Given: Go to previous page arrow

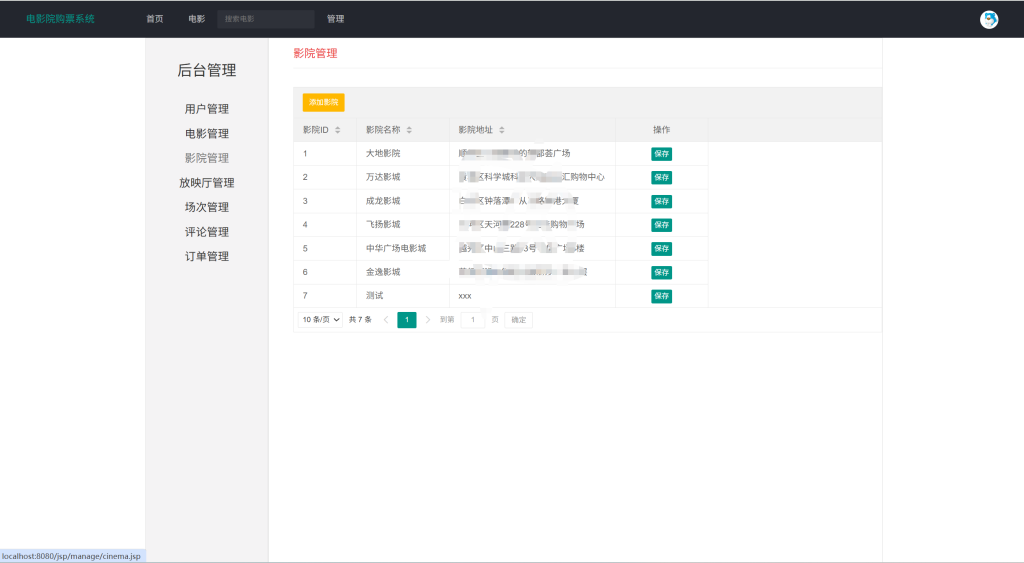Looking at the screenshot, I should point(386,320).
